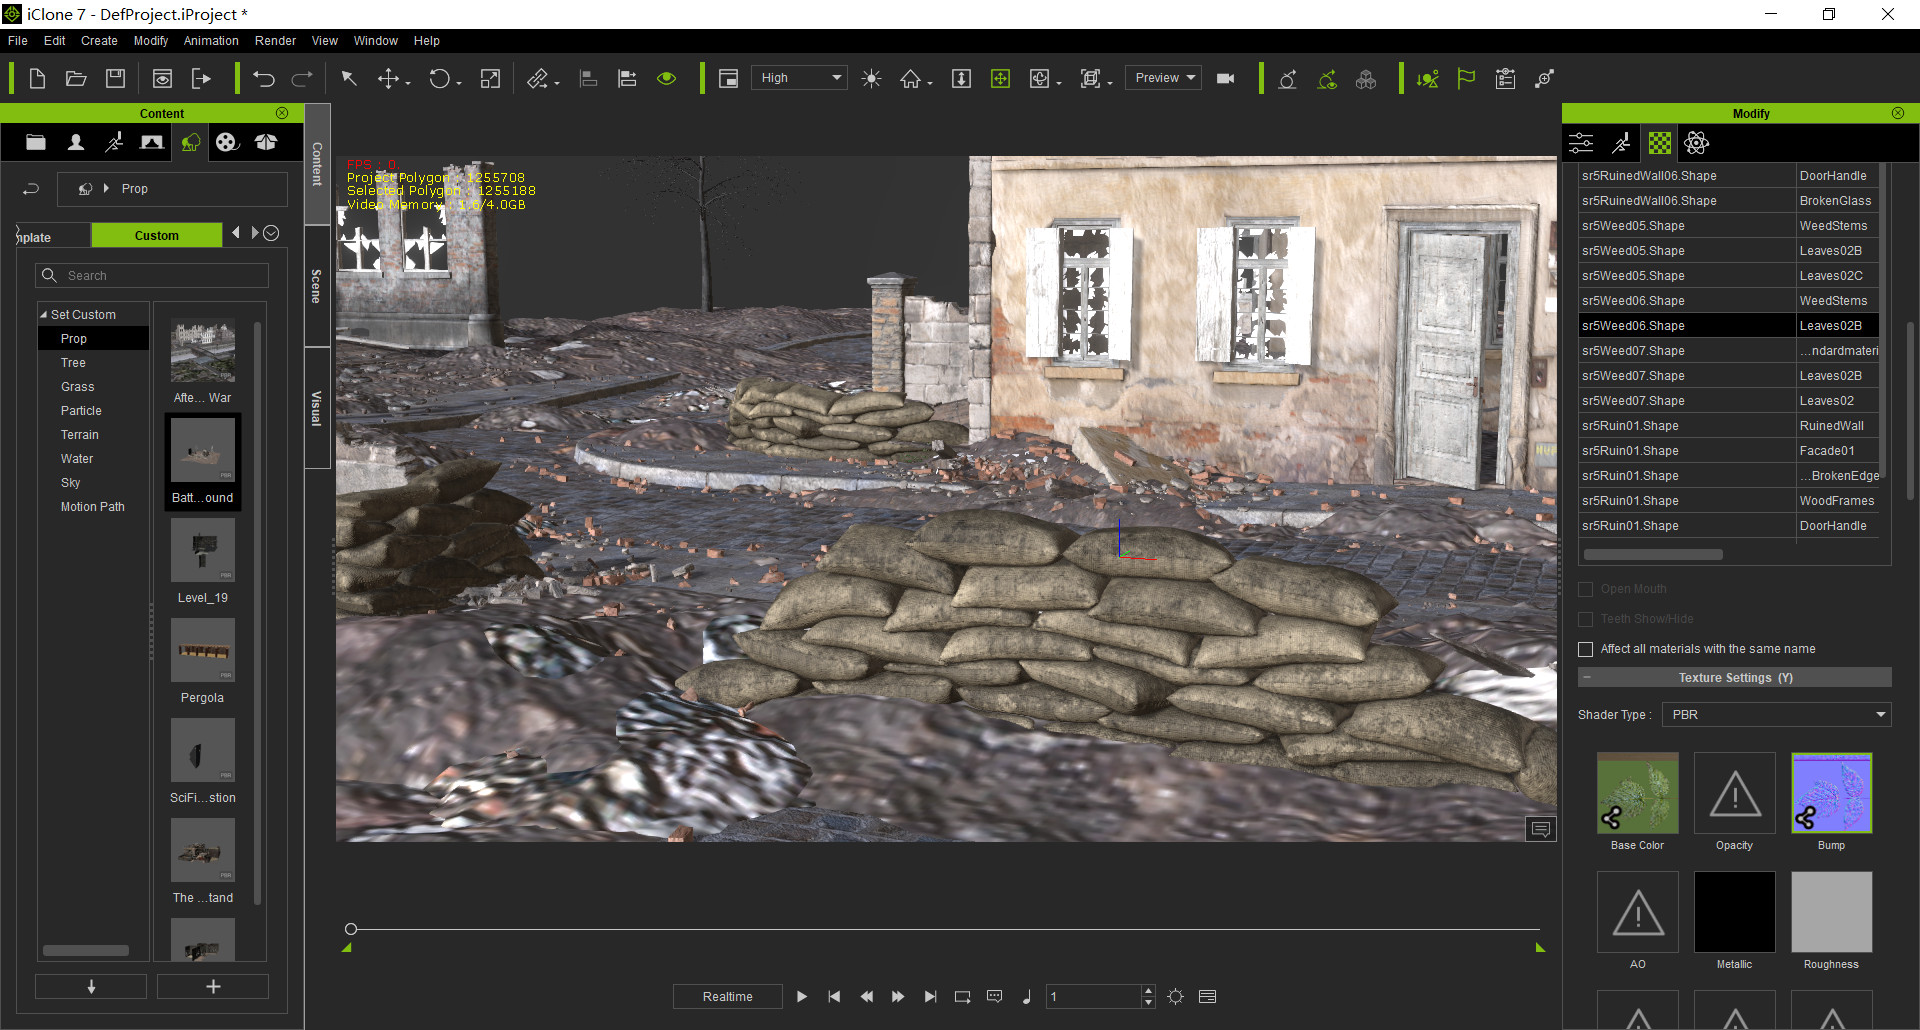Click the Save Project icon in toolbar

116,79
